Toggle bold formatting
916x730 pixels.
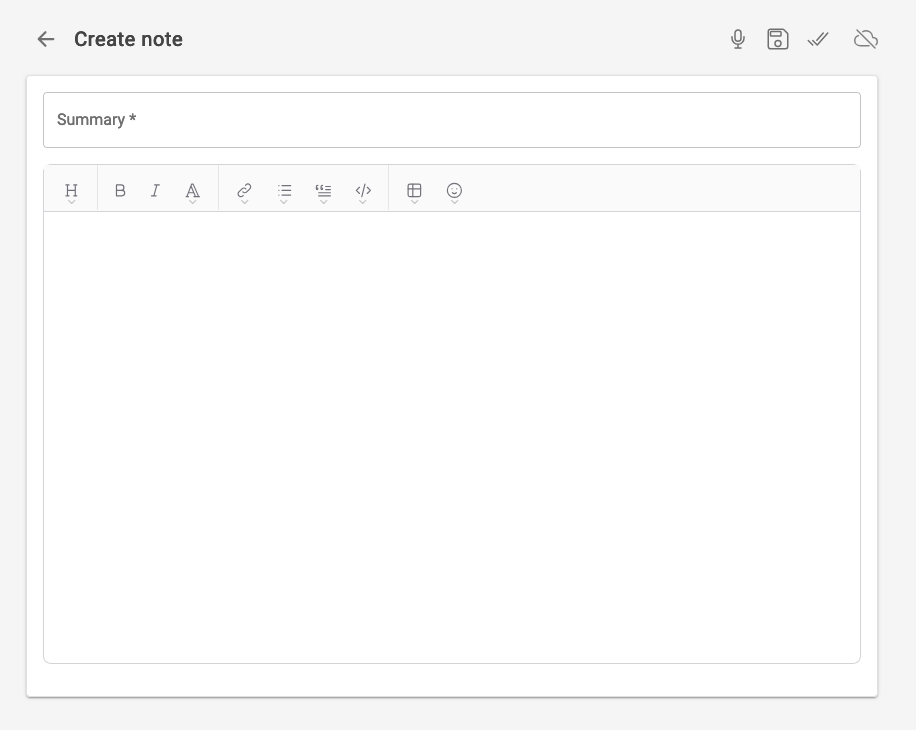(x=120, y=190)
